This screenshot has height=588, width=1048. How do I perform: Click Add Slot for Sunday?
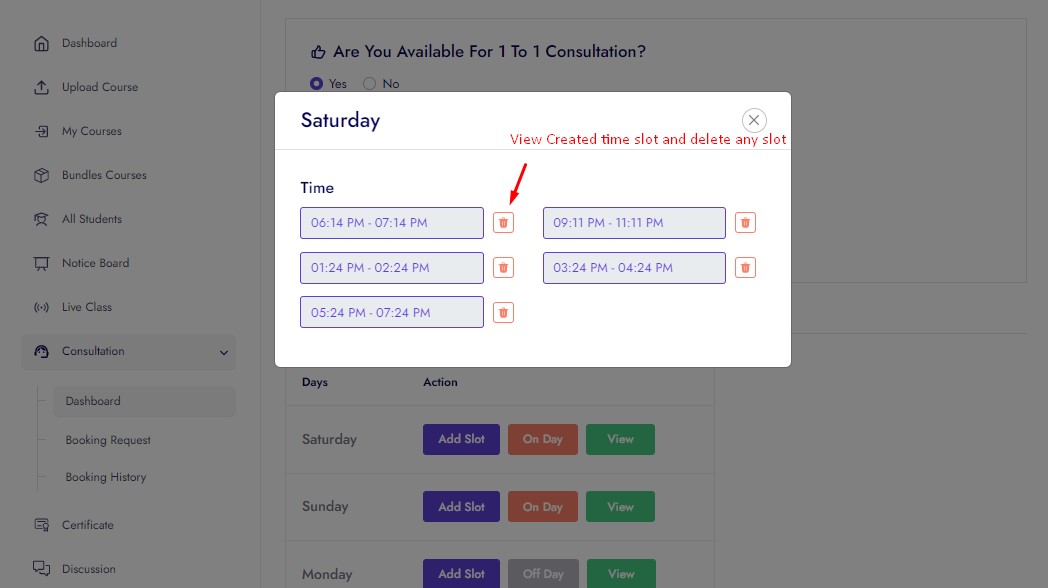(461, 507)
